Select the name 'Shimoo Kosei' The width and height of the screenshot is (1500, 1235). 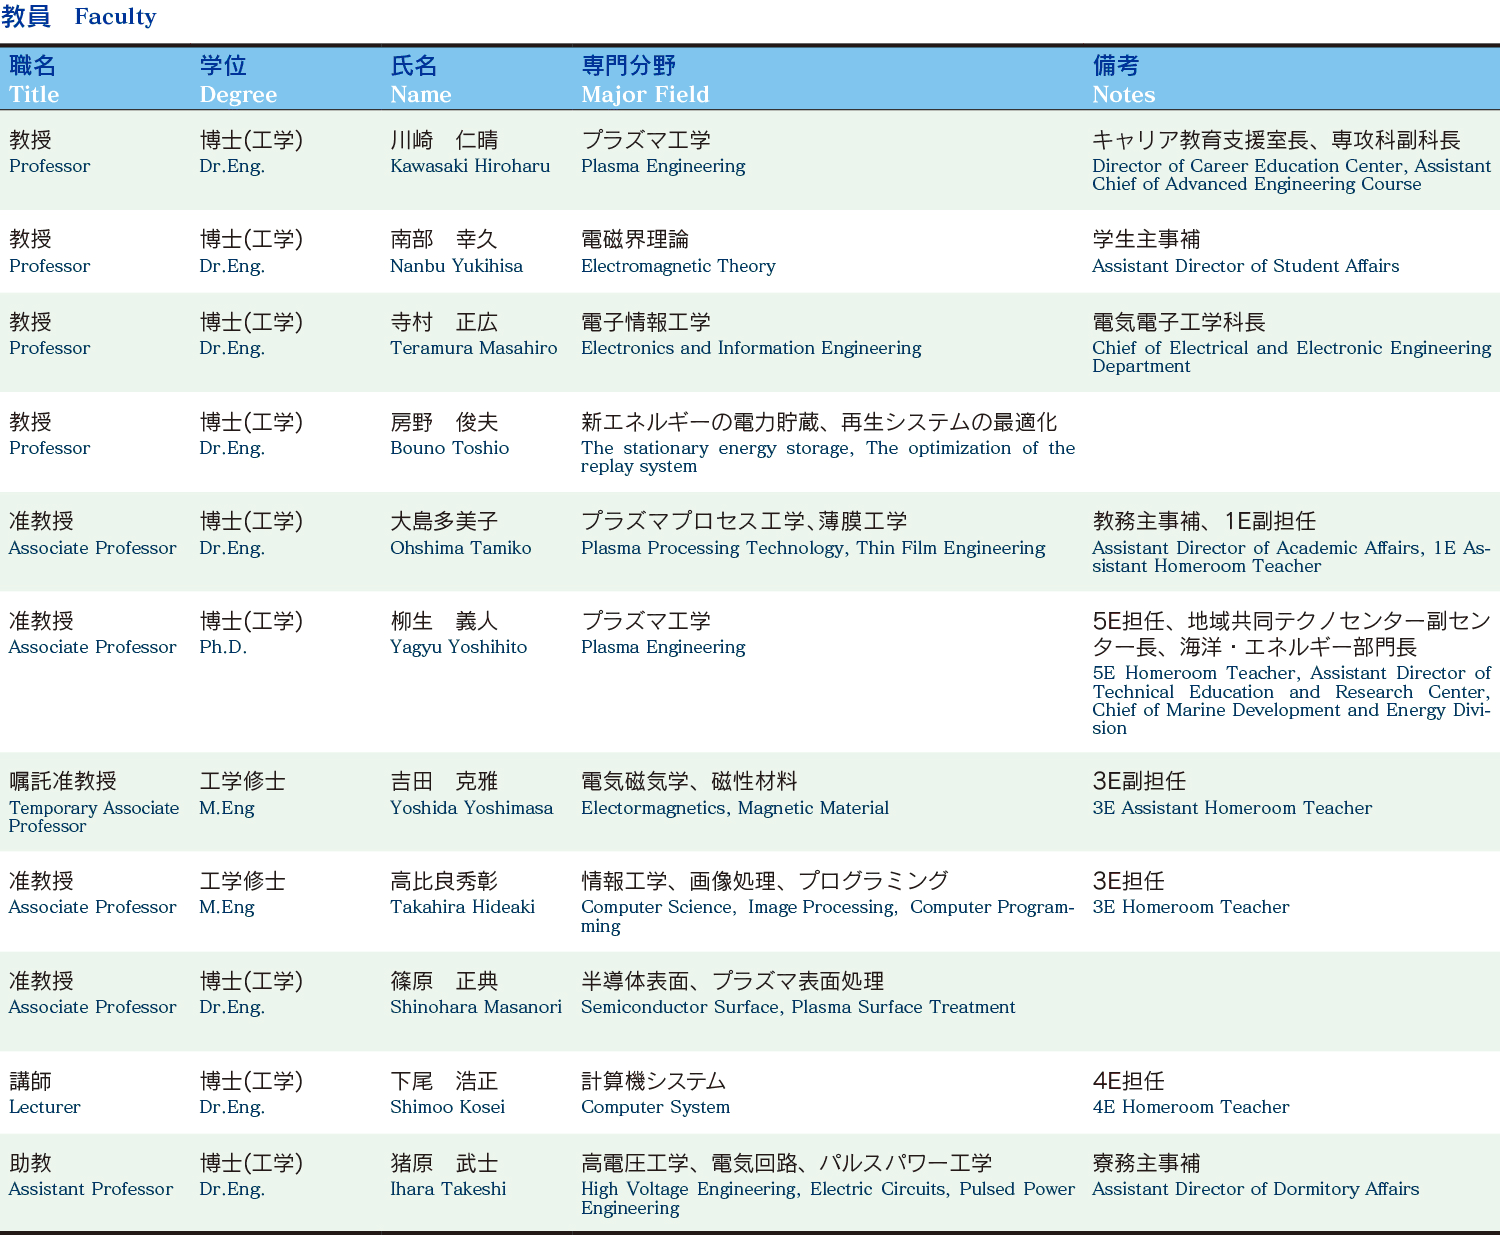(x=447, y=1107)
